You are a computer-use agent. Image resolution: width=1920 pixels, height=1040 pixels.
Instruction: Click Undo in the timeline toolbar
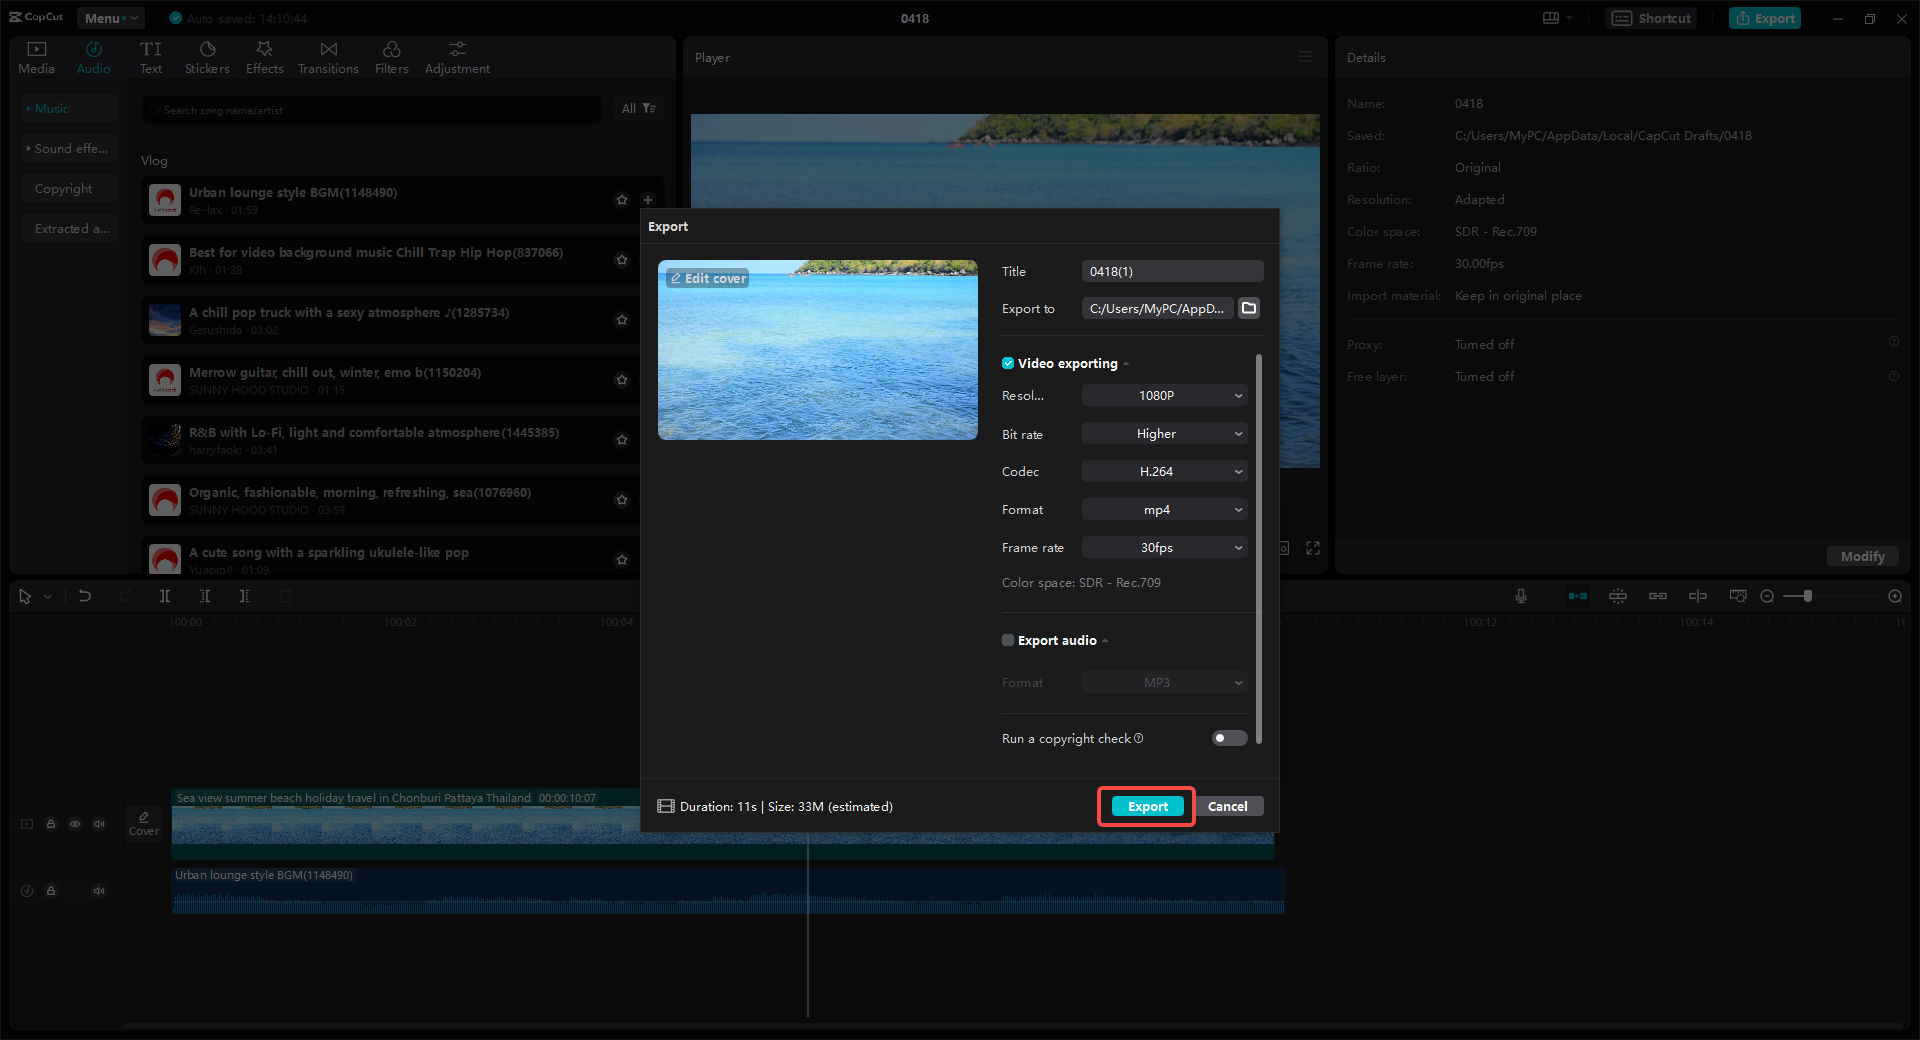click(85, 596)
